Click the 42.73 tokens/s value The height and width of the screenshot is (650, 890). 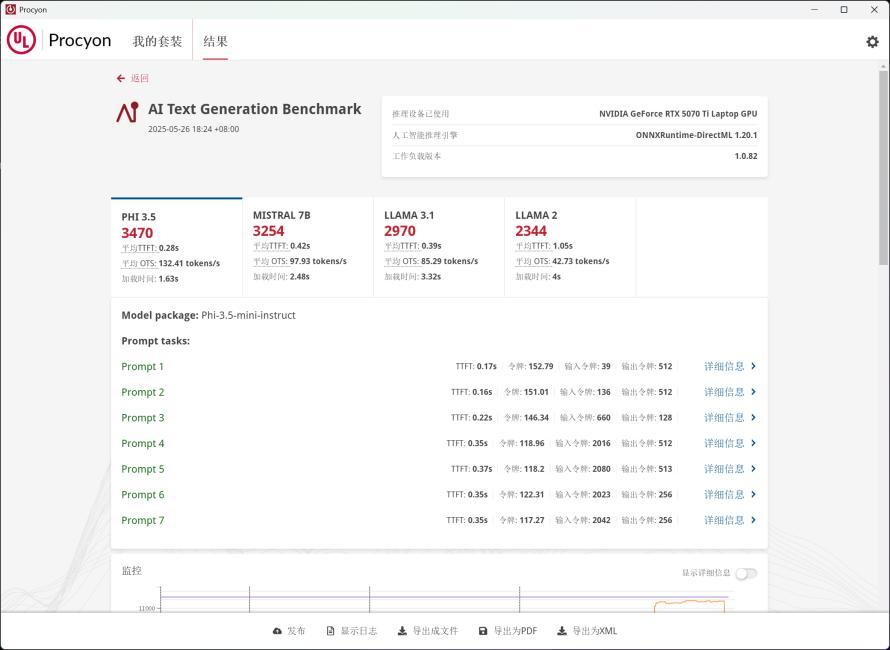pos(581,261)
